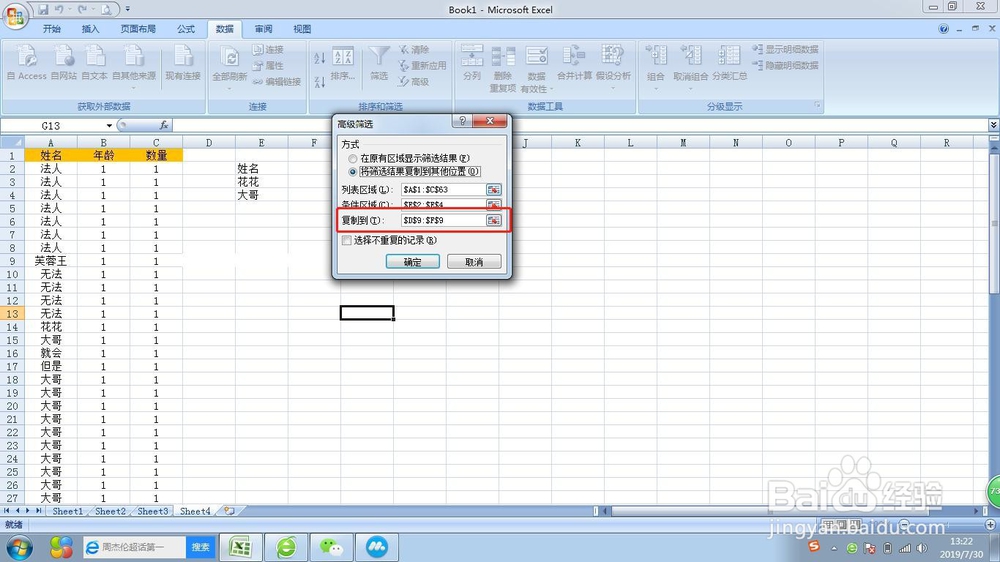Viewport: 1000px width, 562px height.
Task: Click WeChat icon in taskbar
Action: pyautogui.click(x=331, y=547)
